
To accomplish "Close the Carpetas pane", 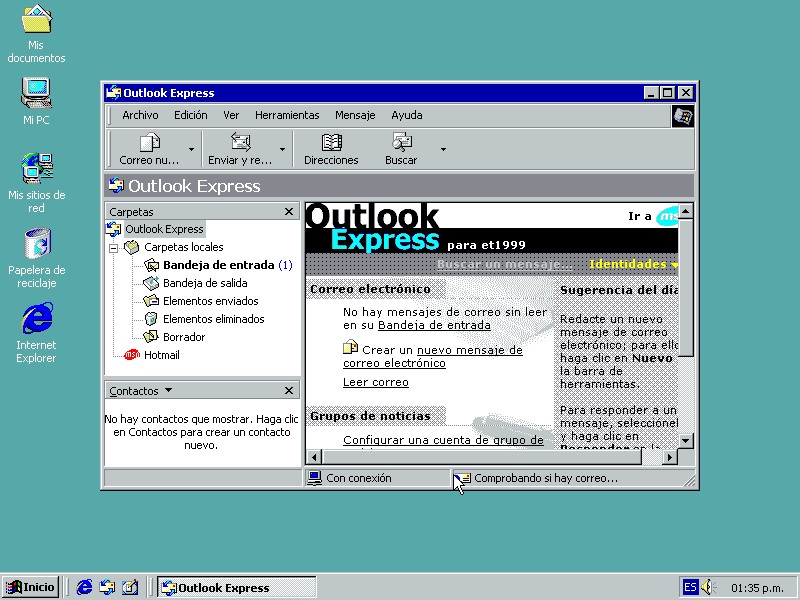I will click(289, 211).
